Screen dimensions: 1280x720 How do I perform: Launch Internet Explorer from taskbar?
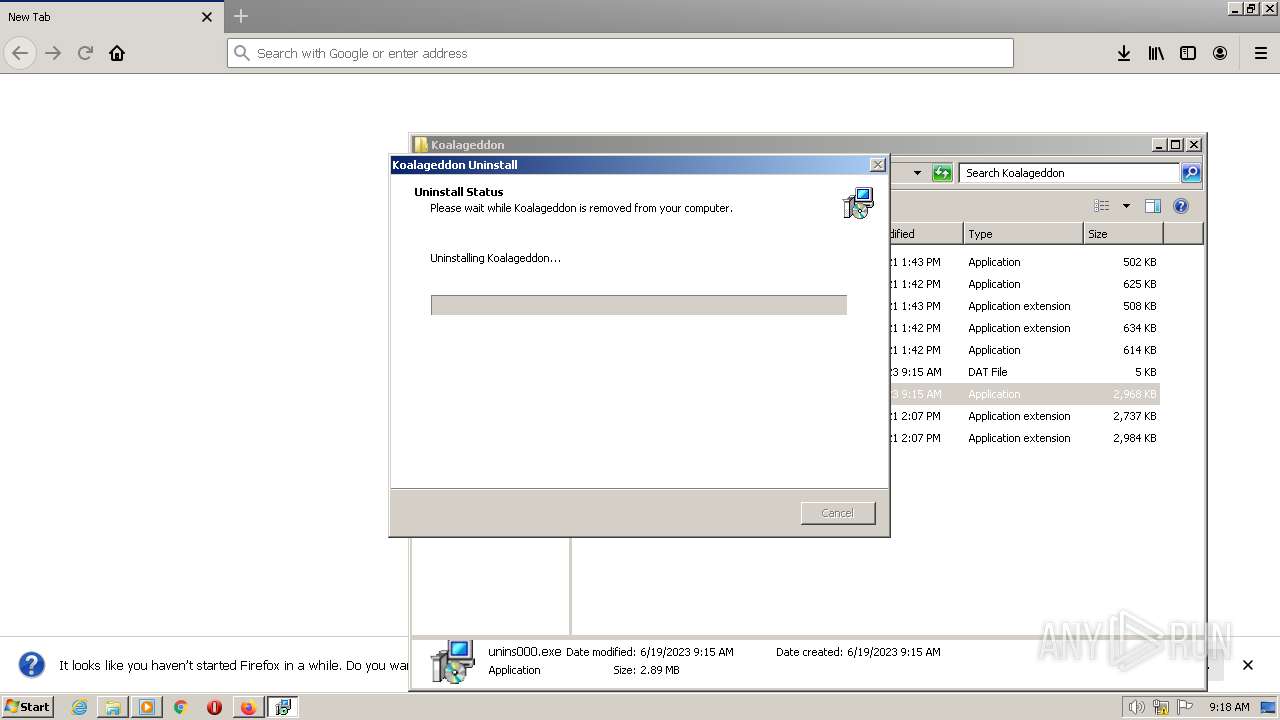click(79, 707)
